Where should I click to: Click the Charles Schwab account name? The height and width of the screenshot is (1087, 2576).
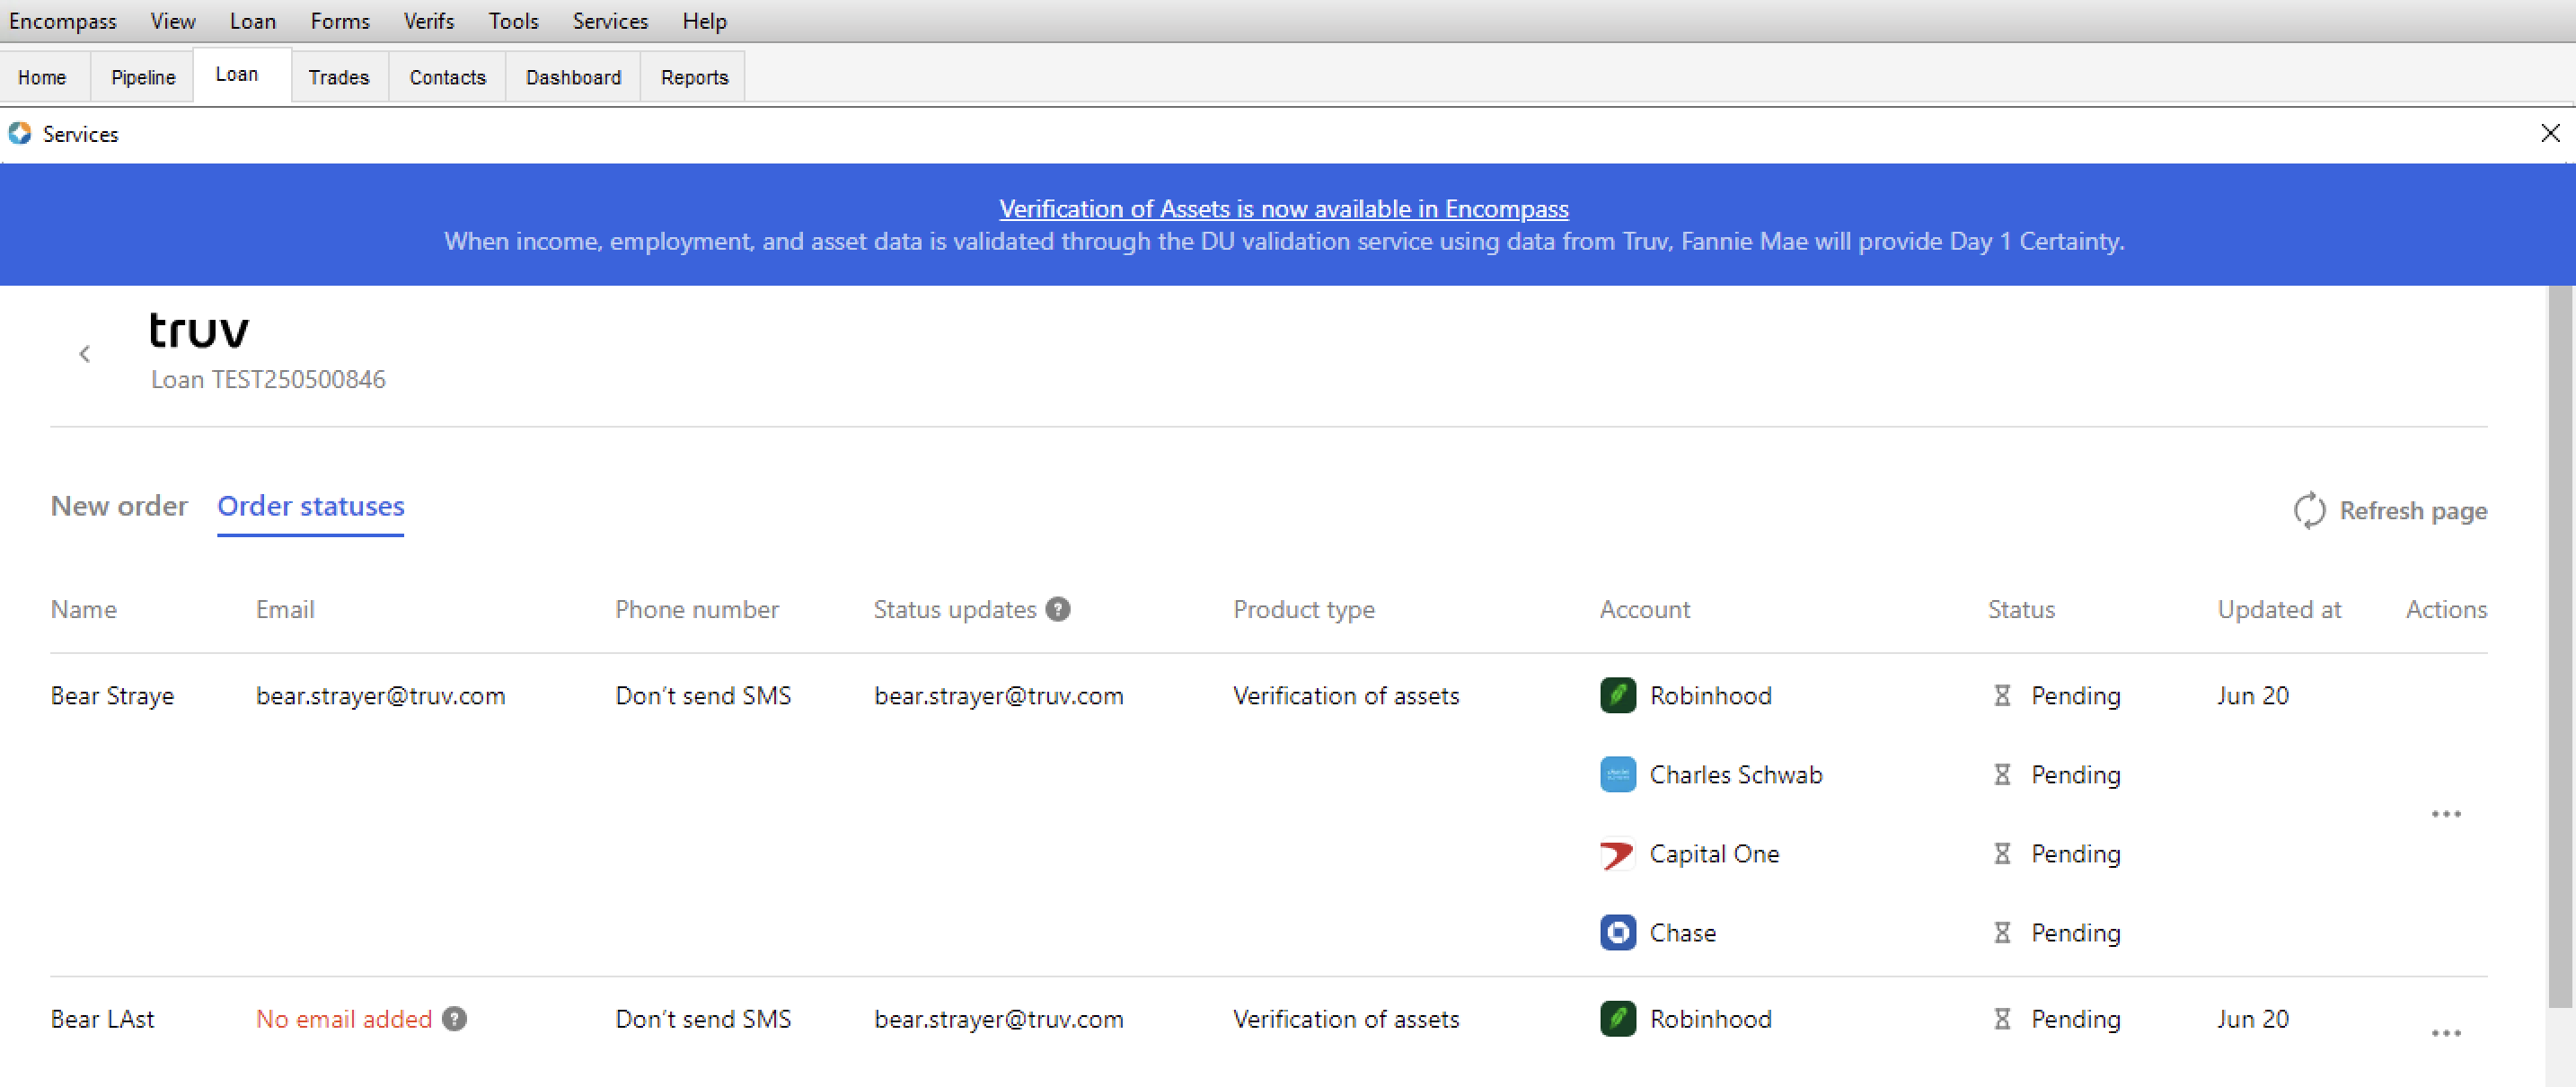1735,774
